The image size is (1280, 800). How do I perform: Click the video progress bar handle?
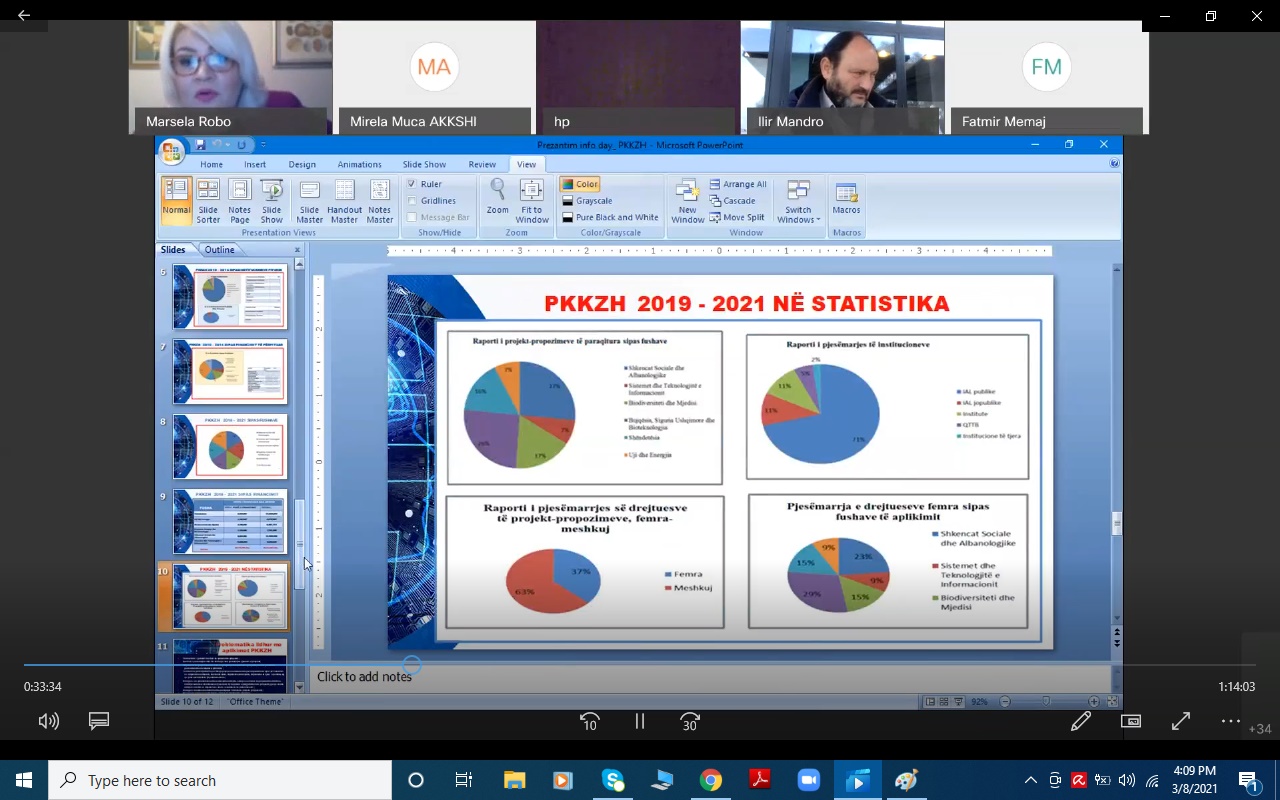click(412, 665)
